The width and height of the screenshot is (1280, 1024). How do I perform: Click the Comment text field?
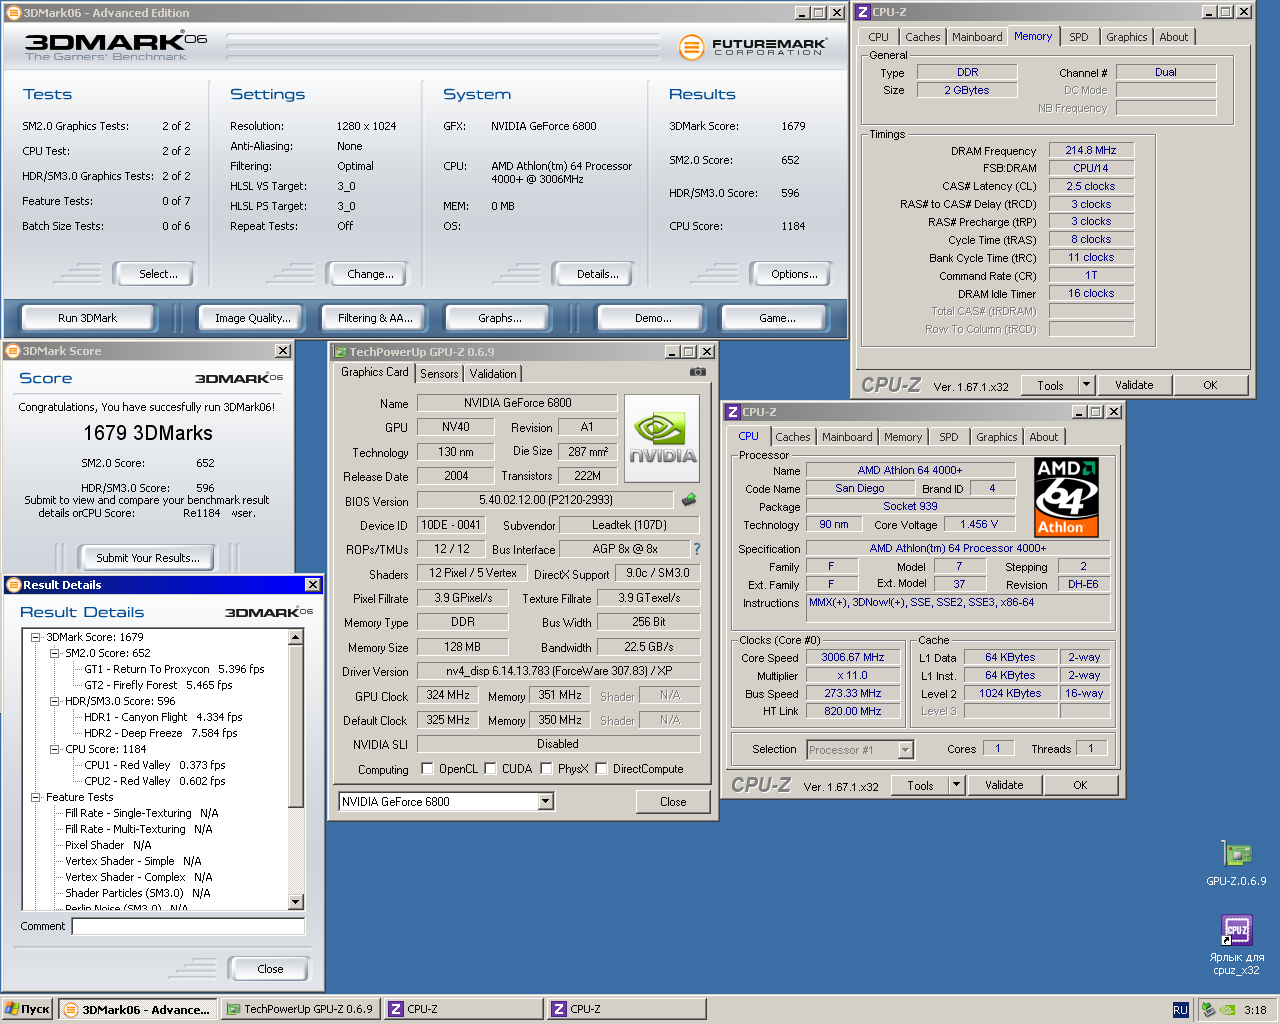pyautogui.click(x=188, y=927)
